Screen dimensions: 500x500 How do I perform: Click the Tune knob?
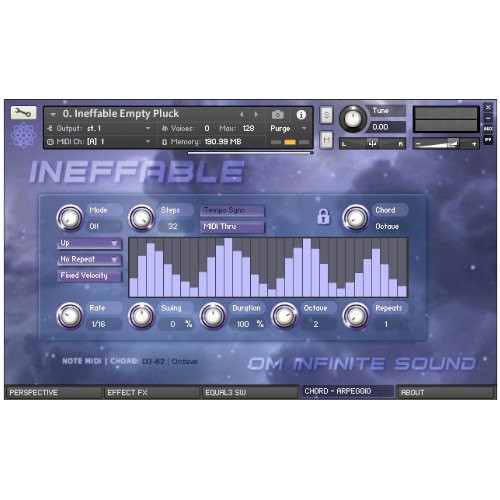[352, 119]
